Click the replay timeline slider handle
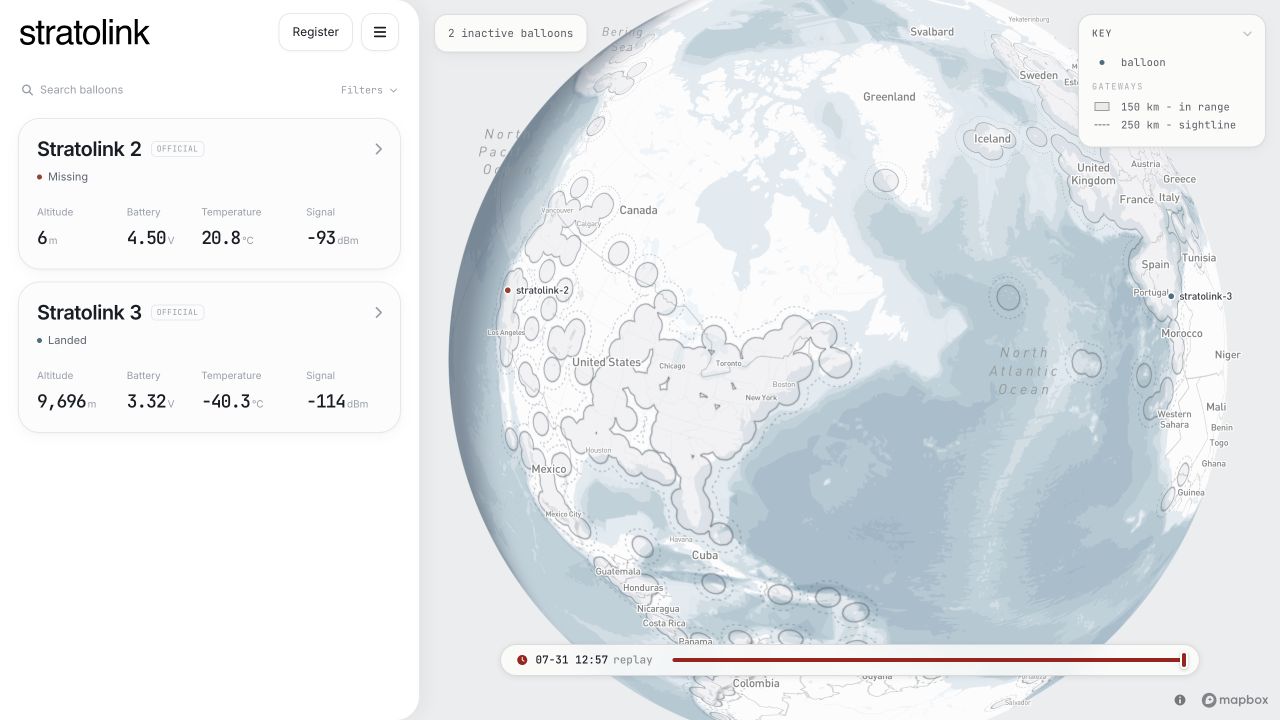This screenshot has width=1280, height=720. pos(1184,660)
